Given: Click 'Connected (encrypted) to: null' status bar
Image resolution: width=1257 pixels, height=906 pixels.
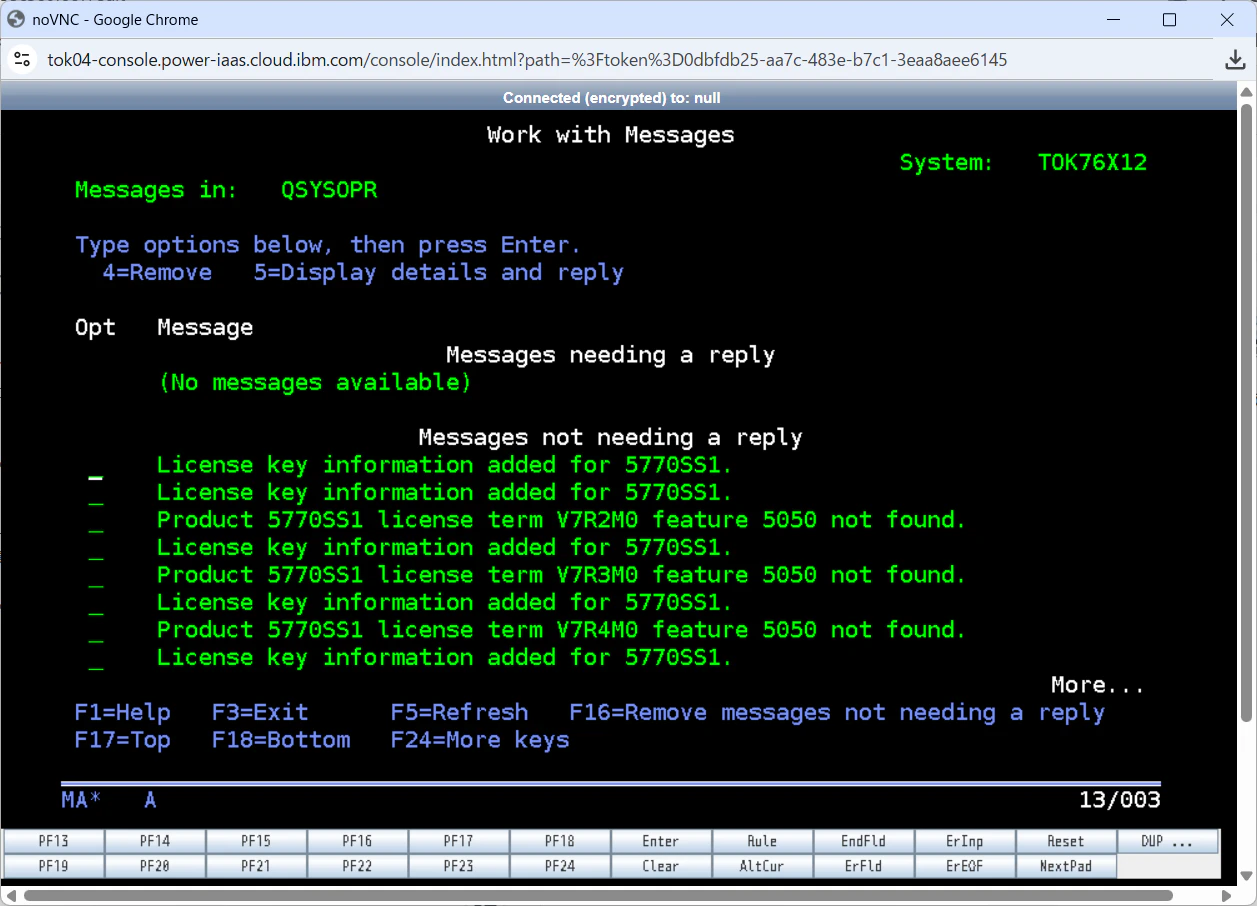Looking at the screenshot, I should click(611, 98).
